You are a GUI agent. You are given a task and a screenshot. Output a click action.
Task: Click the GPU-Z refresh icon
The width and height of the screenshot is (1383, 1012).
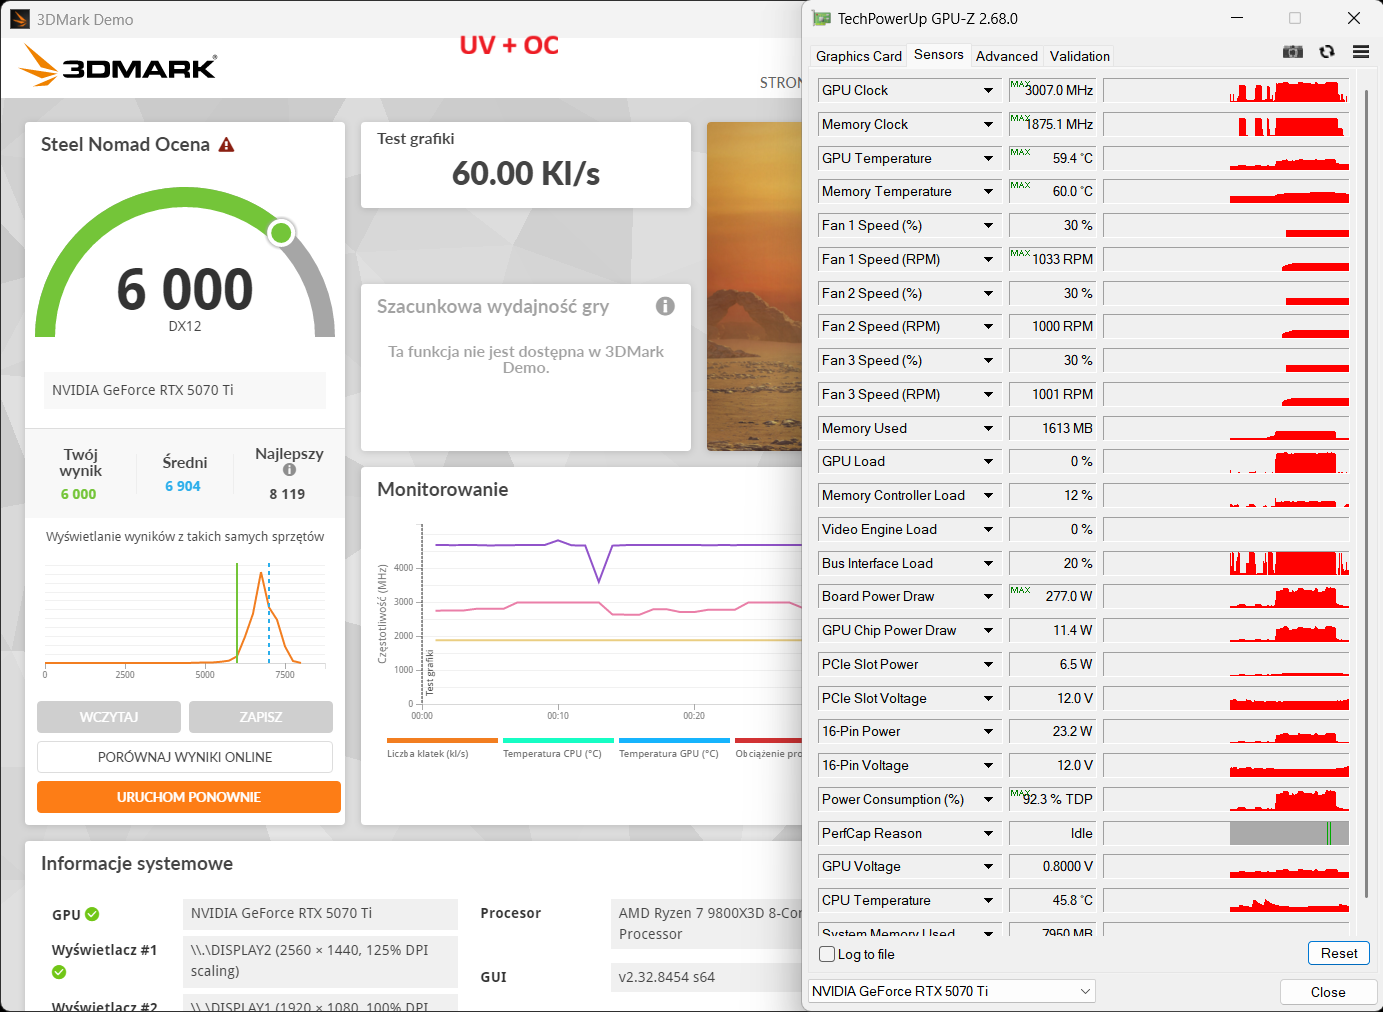click(x=1327, y=52)
